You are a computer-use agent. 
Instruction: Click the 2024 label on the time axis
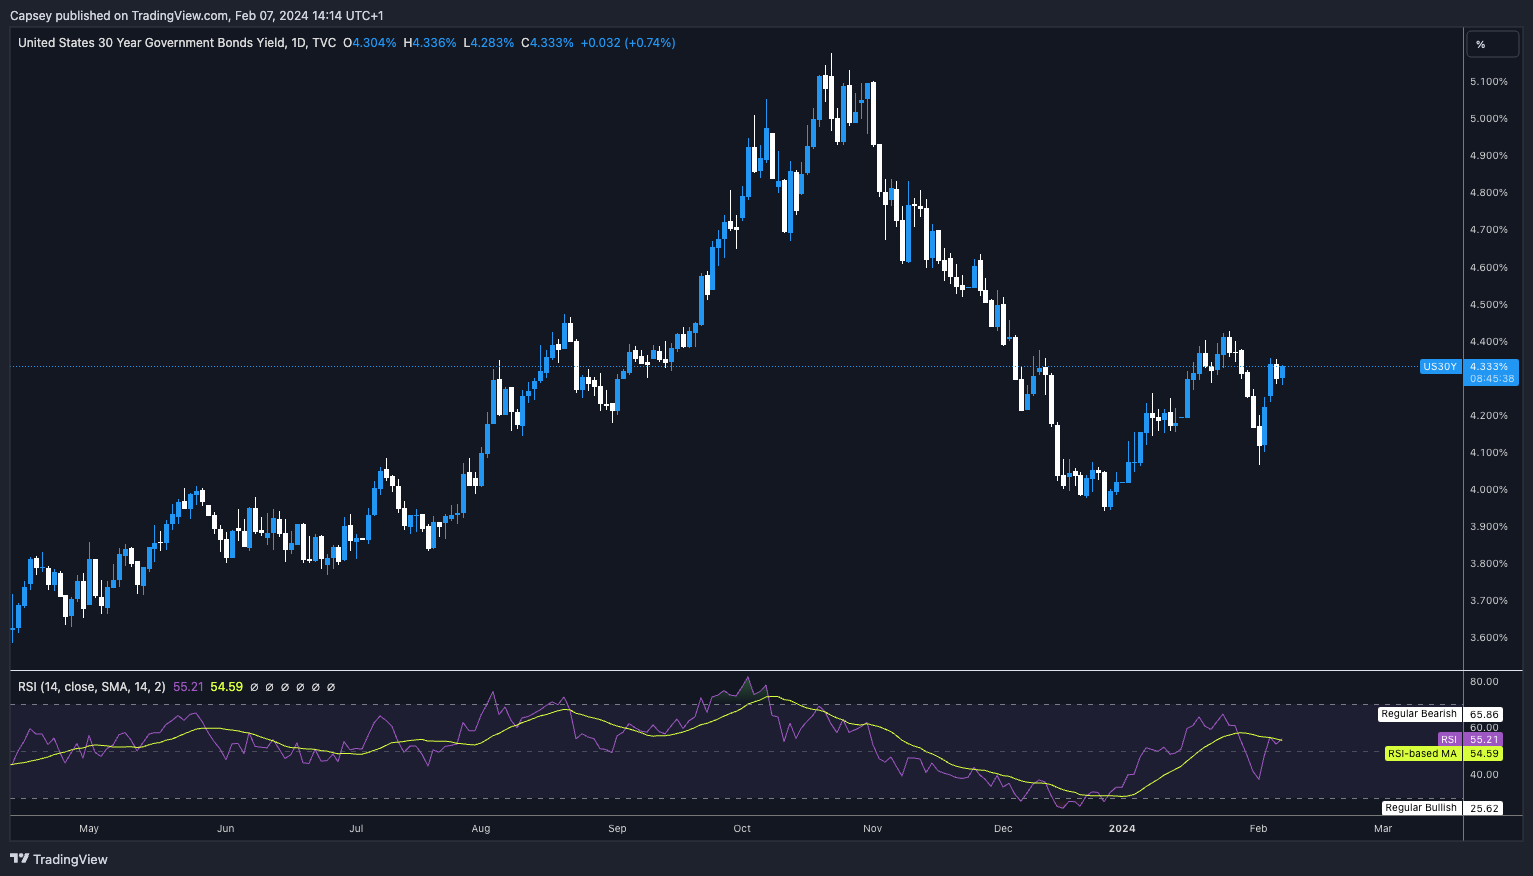(x=1122, y=828)
